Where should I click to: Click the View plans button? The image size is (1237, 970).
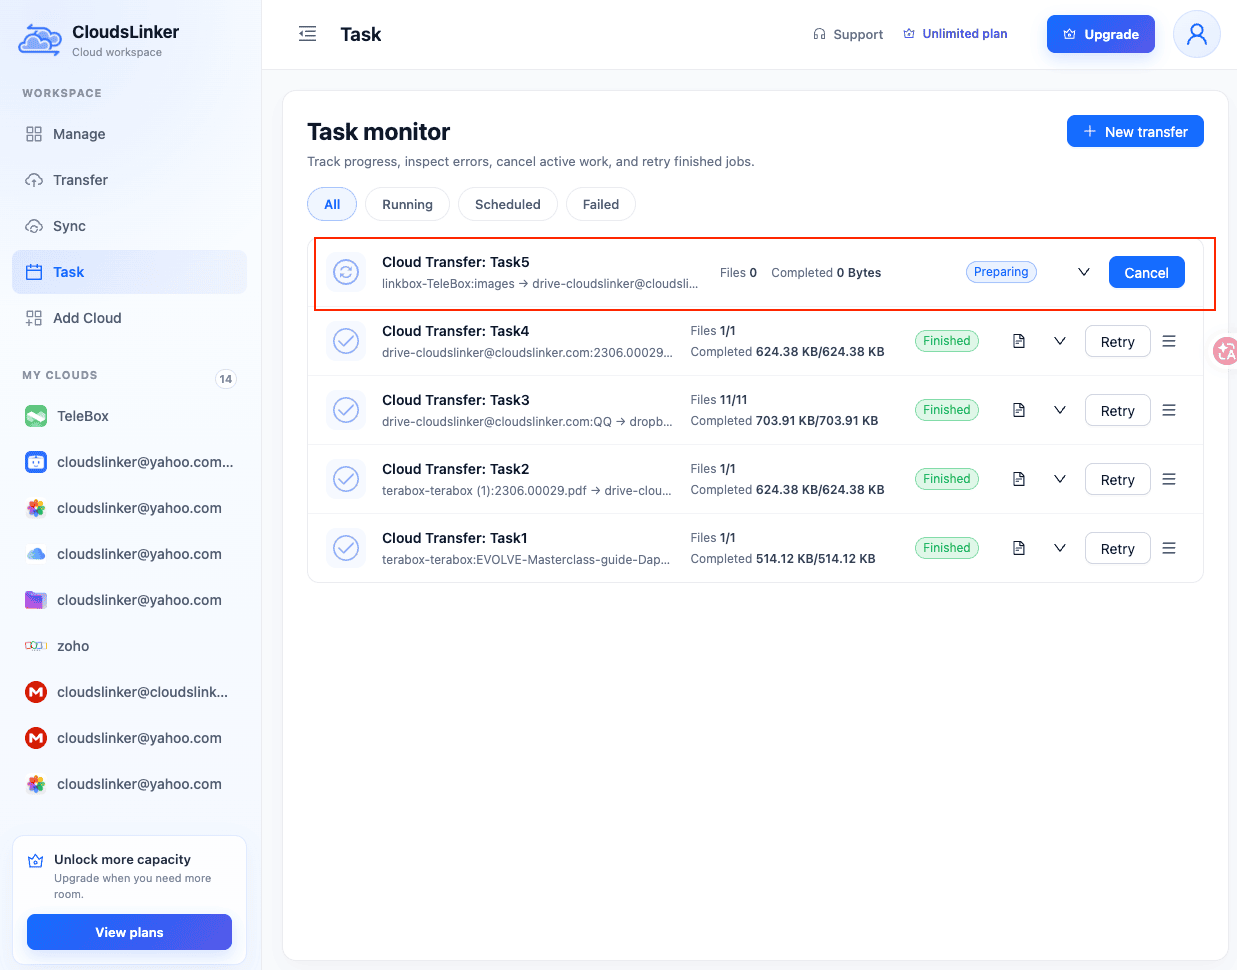[129, 932]
